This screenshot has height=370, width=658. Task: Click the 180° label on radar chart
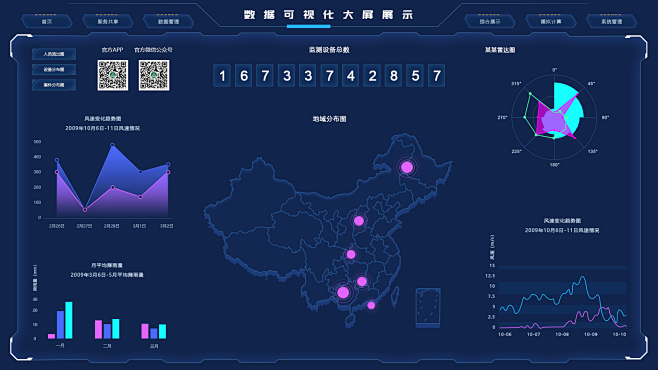click(x=554, y=165)
